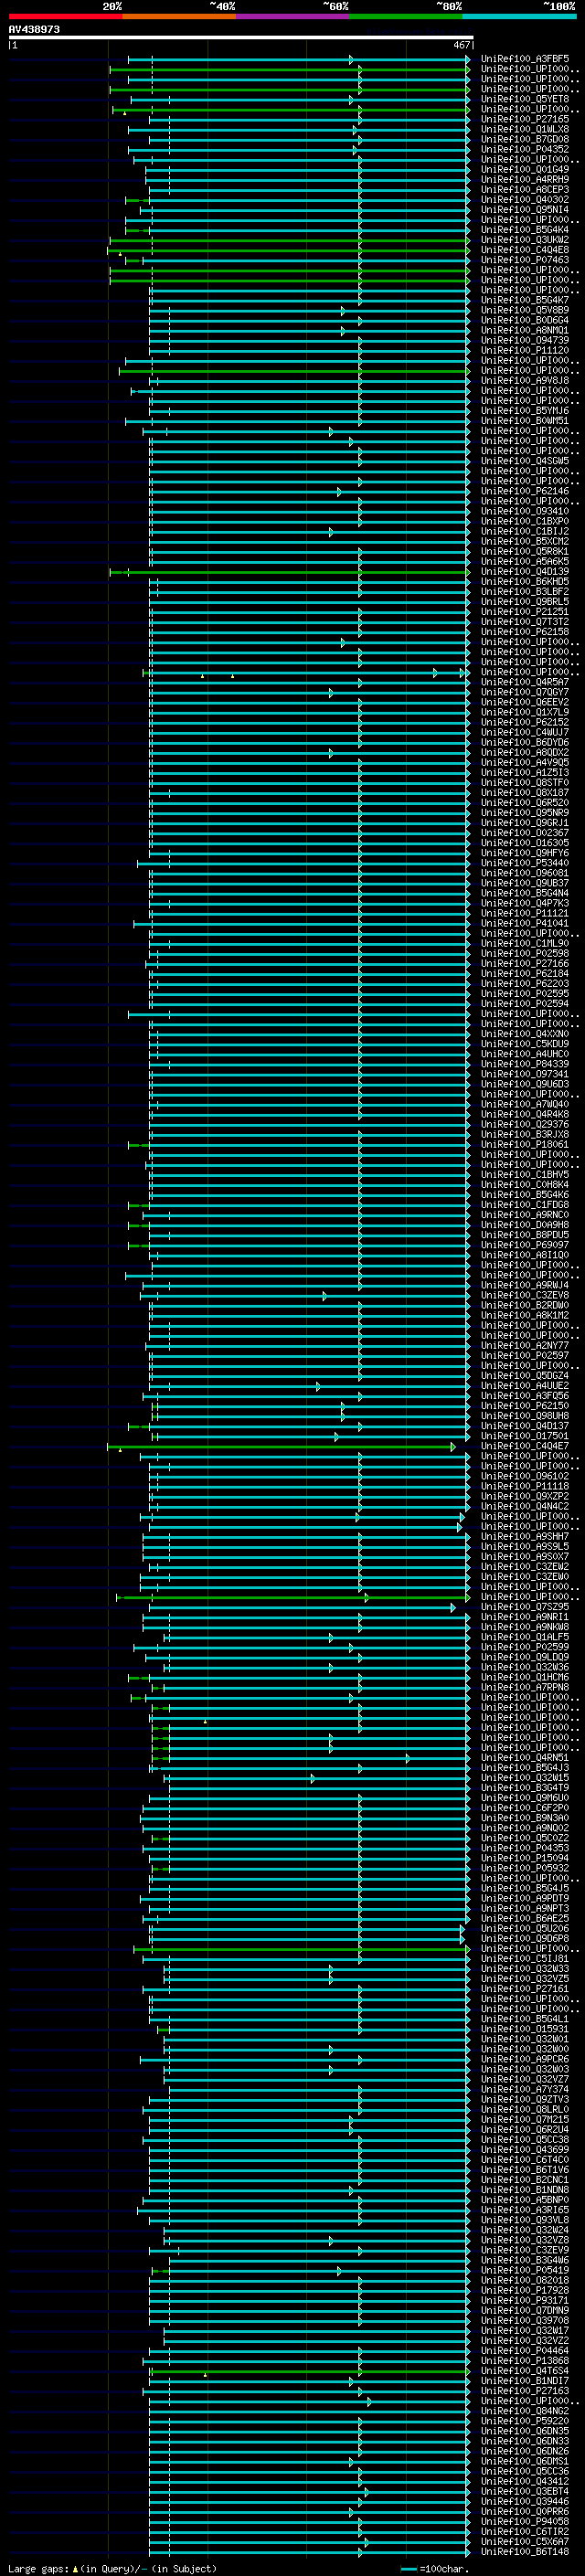Open hit UniRef100_P18061
585x2576 pixels.
click(525, 1145)
